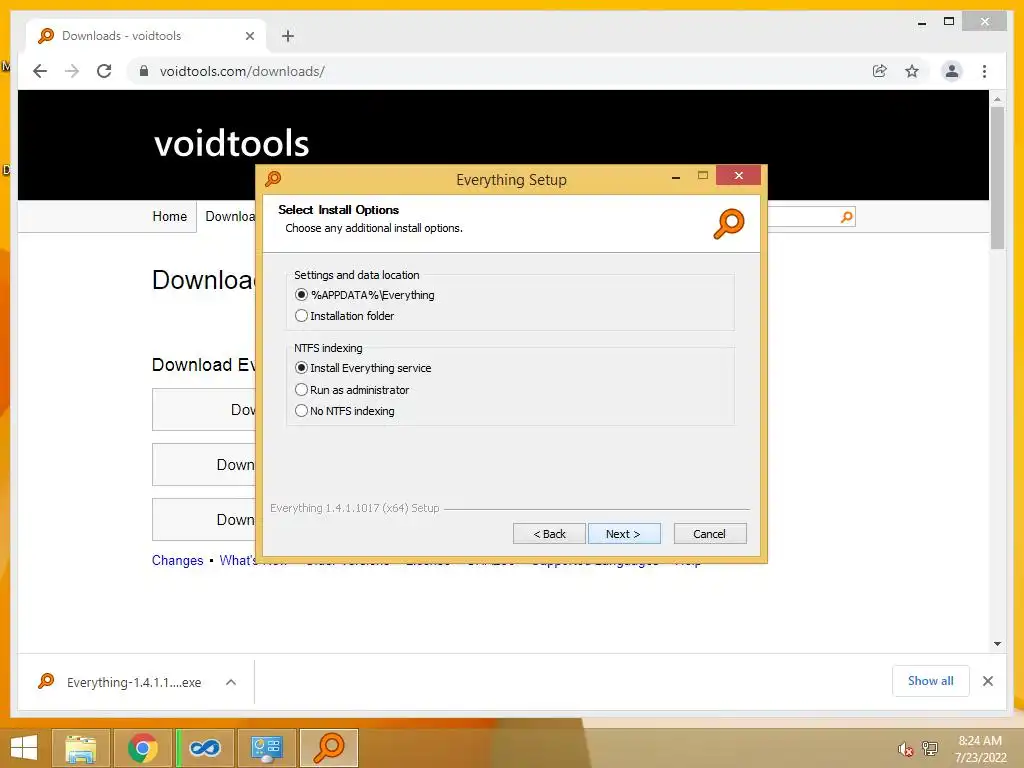The image size is (1024, 768).
Task: Go Back in Everything Setup wizard
Action: 549,534
